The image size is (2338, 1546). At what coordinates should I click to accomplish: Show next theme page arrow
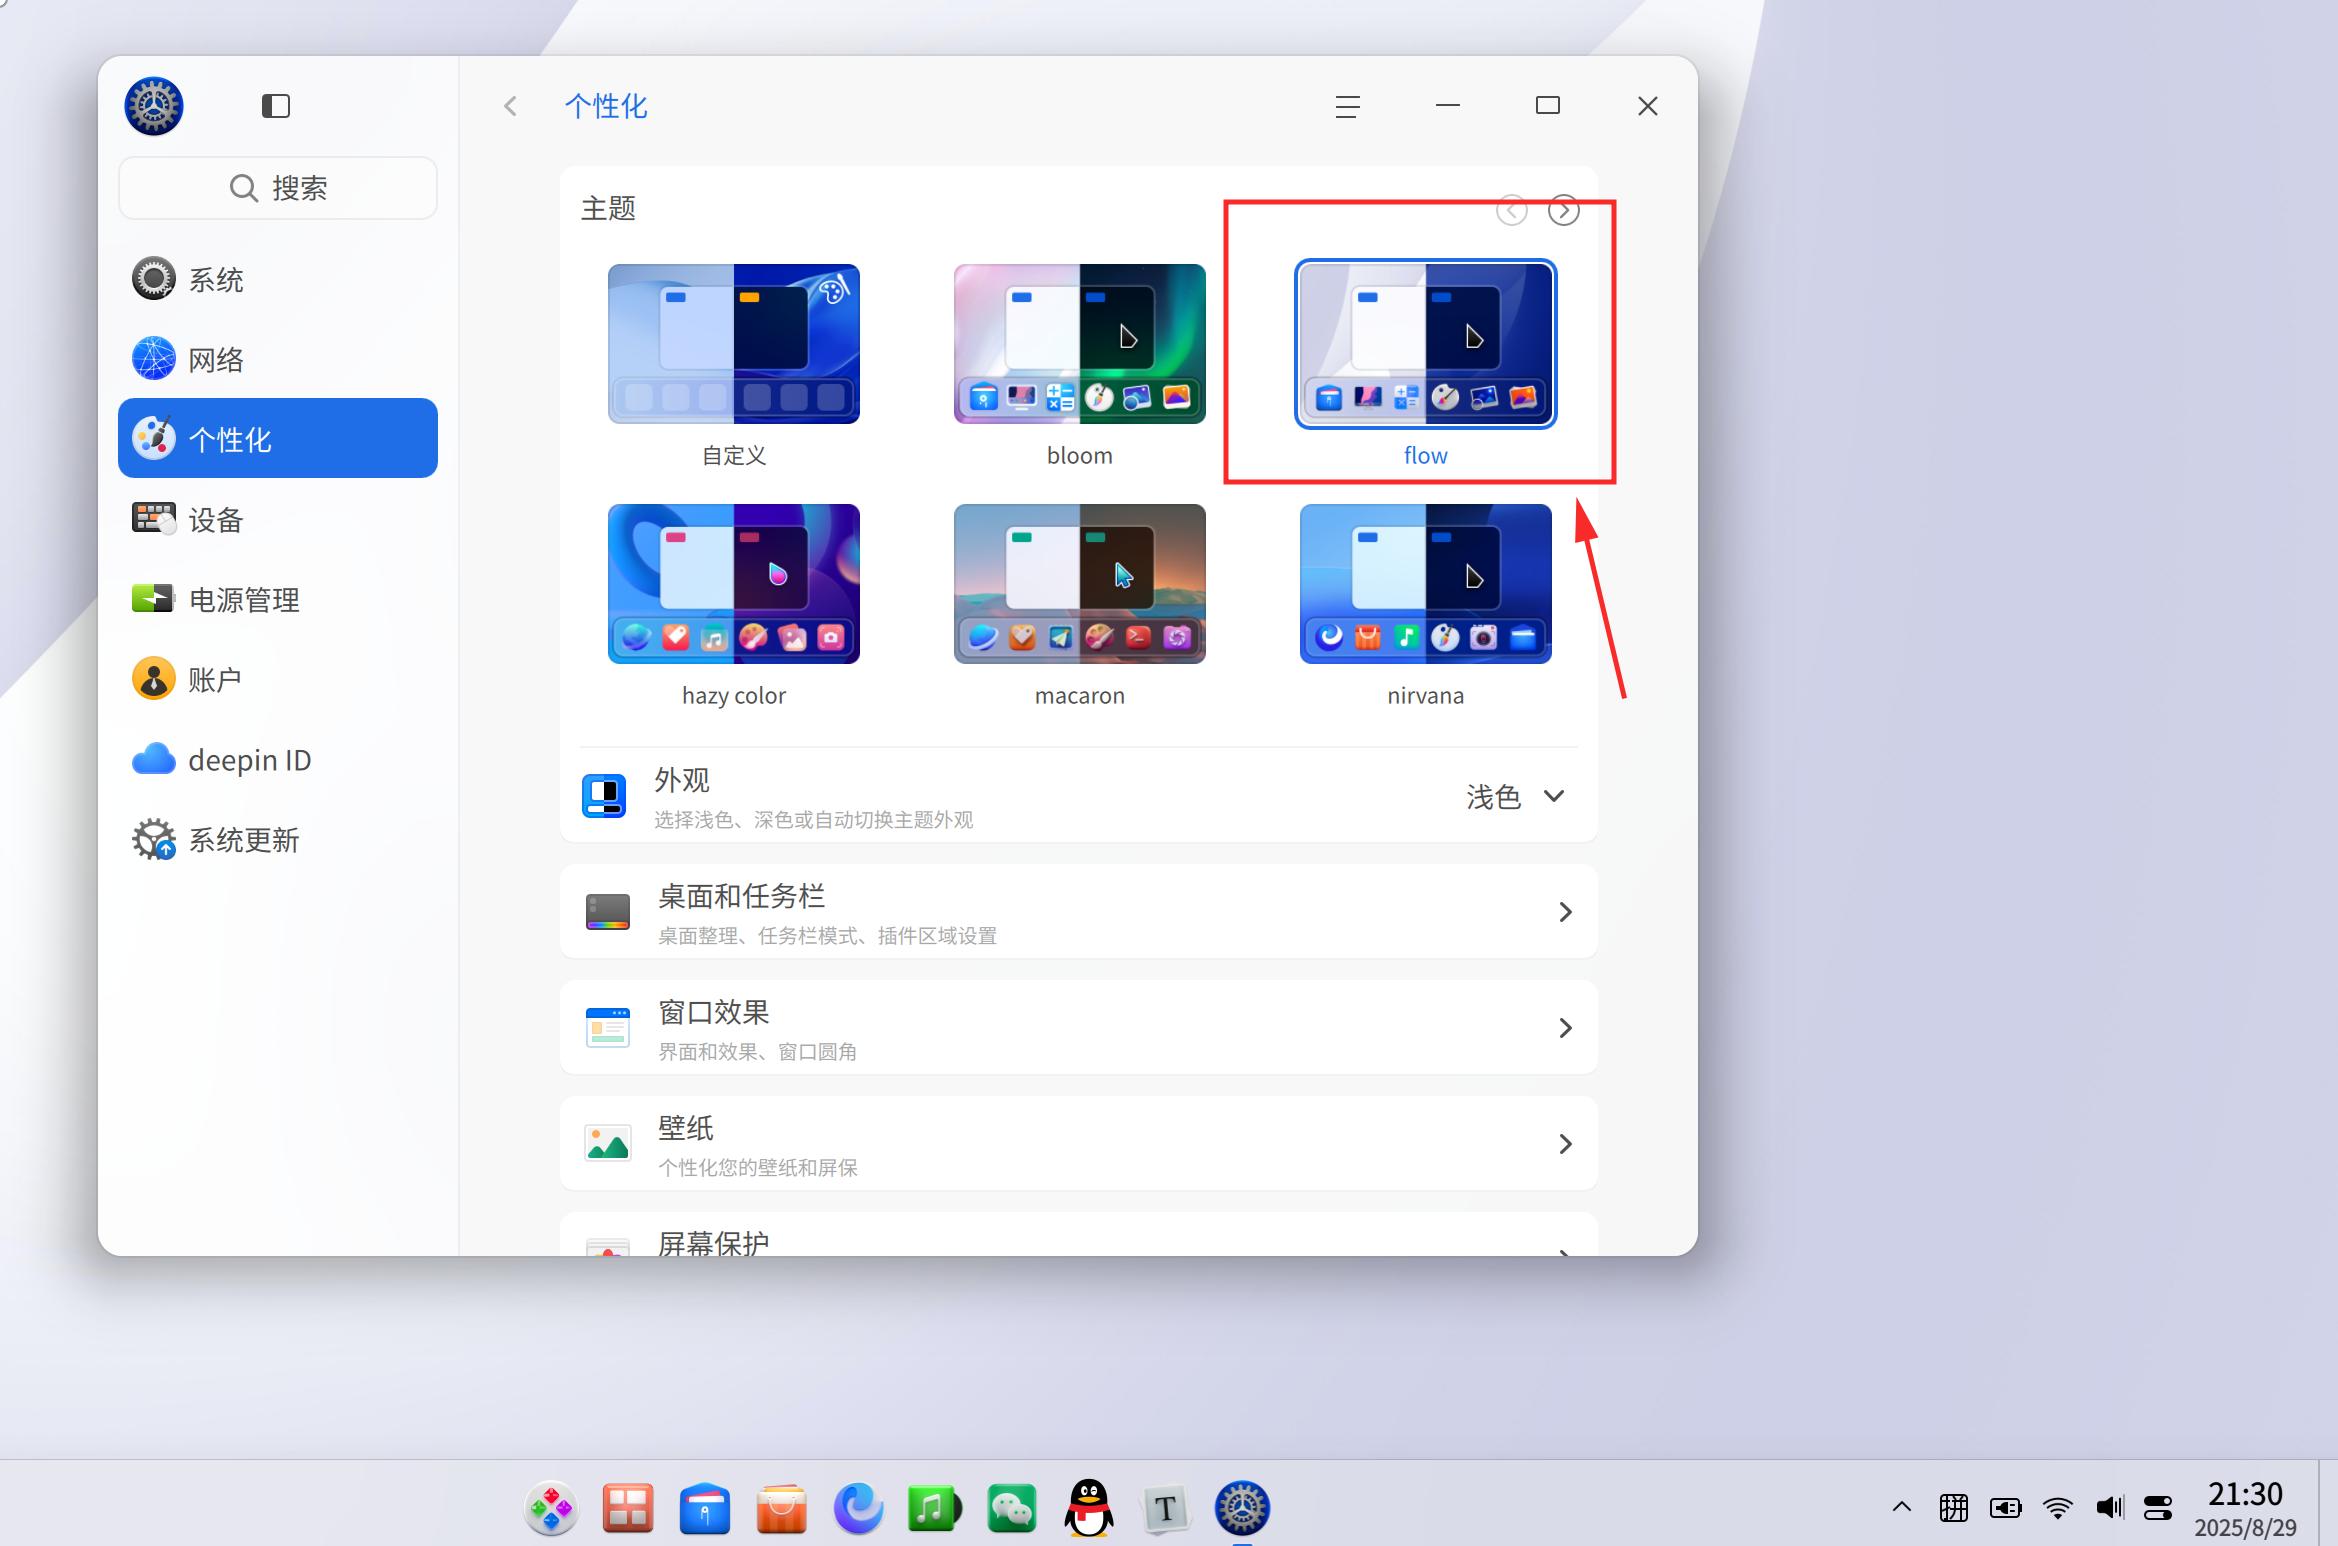pyautogui.click(x=1564, y=211)
